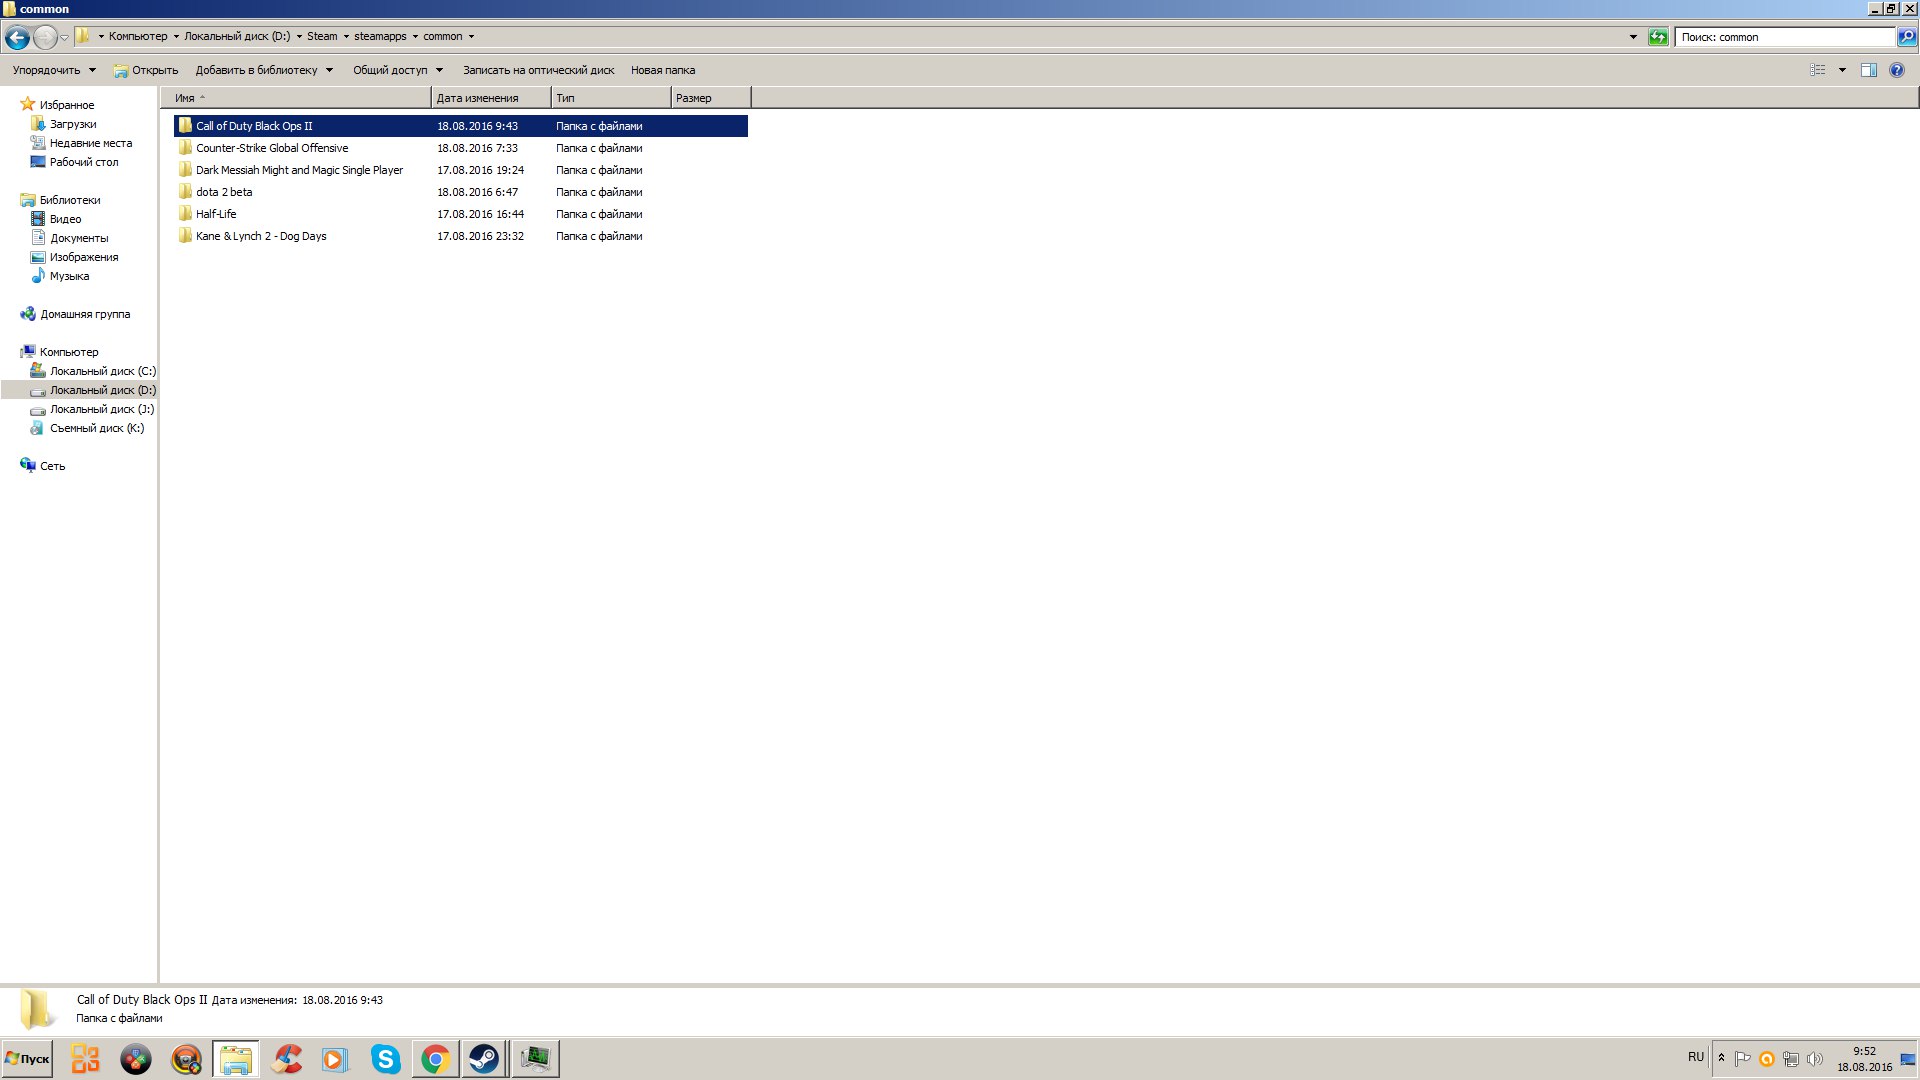This screenshot has width=1920, height=1080.
Task: Click the Сеть network icon
Action: coord(28,466)
